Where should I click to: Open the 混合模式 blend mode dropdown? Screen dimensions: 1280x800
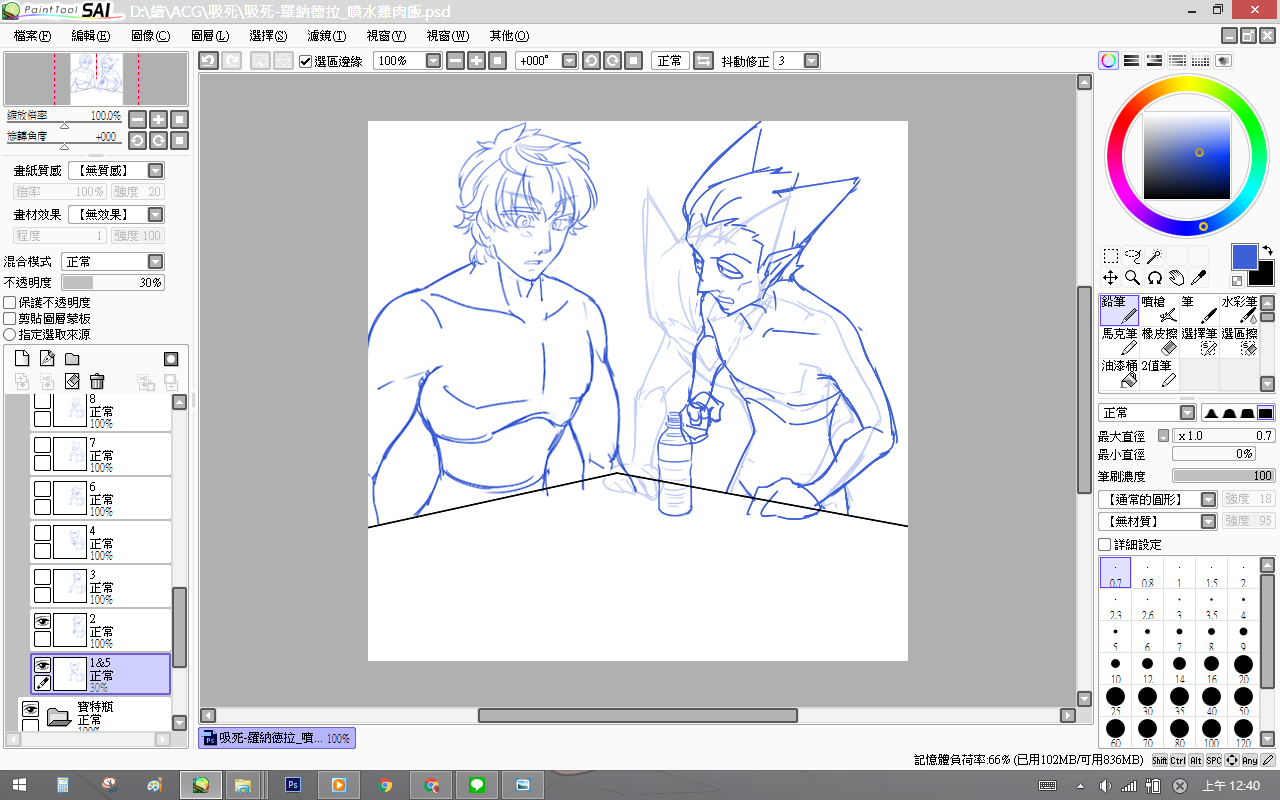pyautogui.click(x=155, y=261)
